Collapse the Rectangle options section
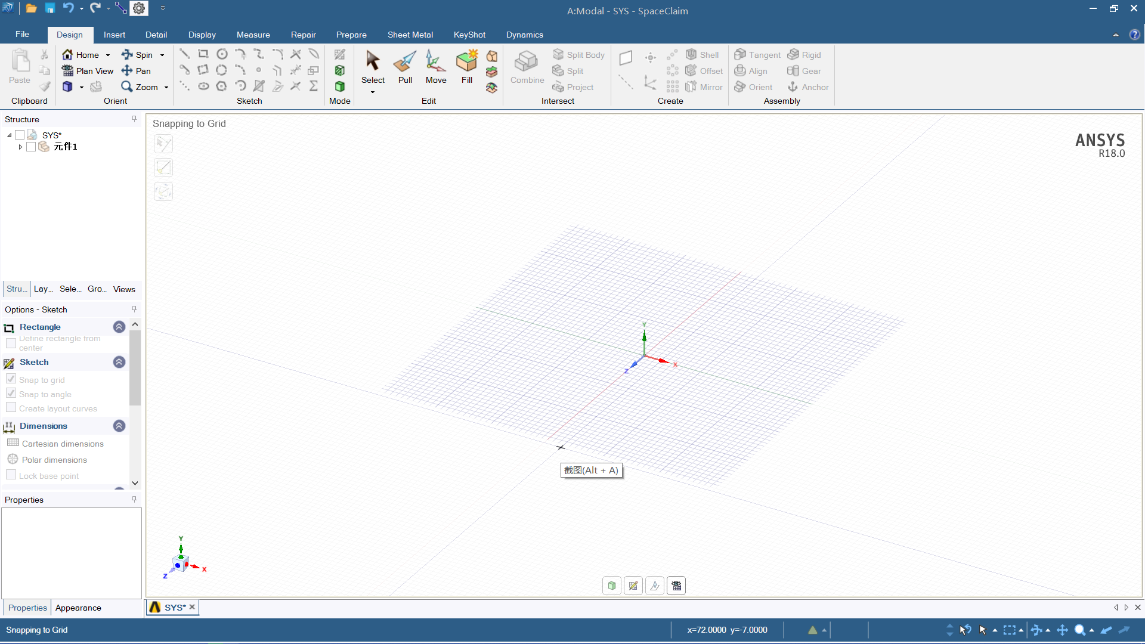Image resolution: width=1145 pixels, height=644 pixels. pyautogui.click(x=119, y=327)
